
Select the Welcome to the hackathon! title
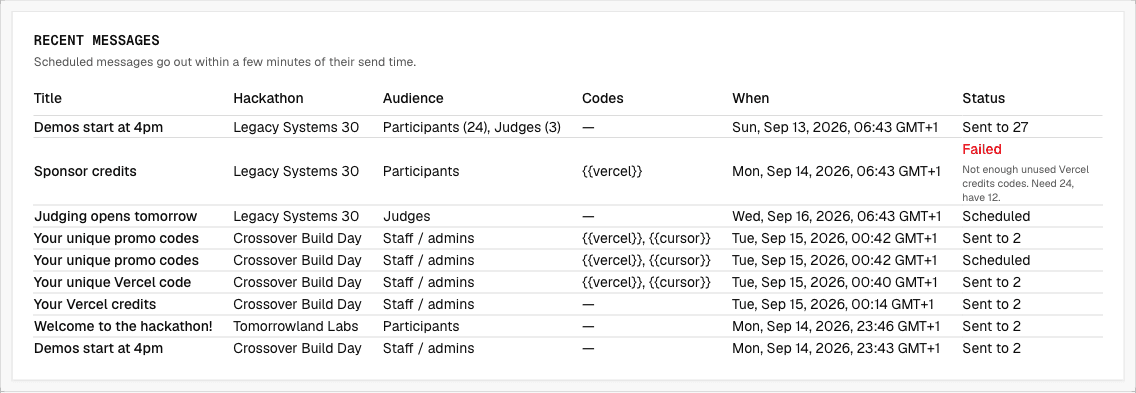tap(123, 326)
